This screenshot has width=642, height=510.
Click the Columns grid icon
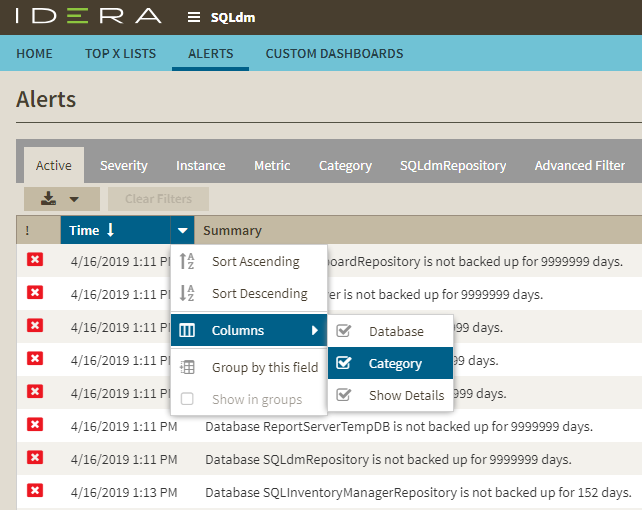click(187, 330)
